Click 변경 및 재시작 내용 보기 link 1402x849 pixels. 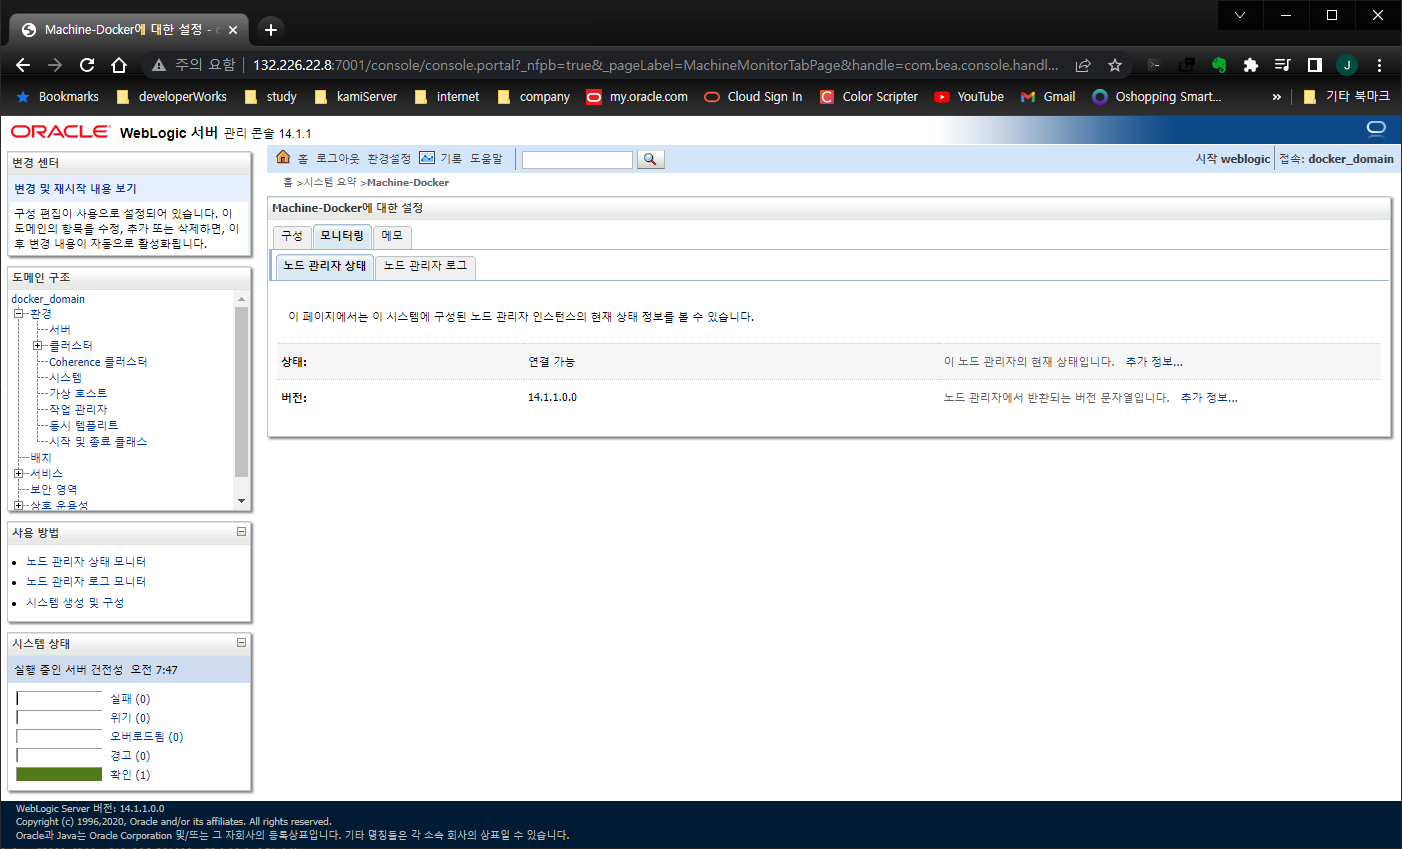pos(75,189)
